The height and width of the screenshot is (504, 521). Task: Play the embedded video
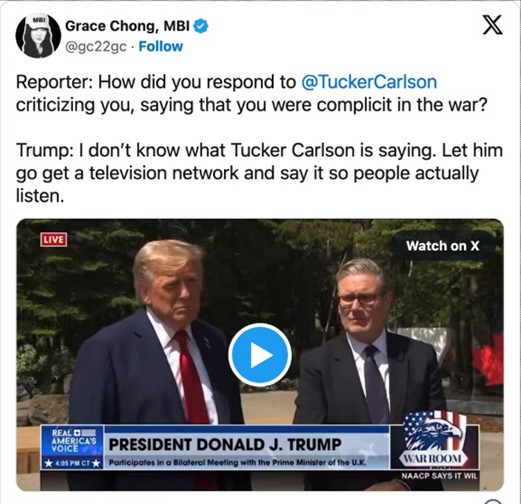pyautogui.click(x=260, y=355)
